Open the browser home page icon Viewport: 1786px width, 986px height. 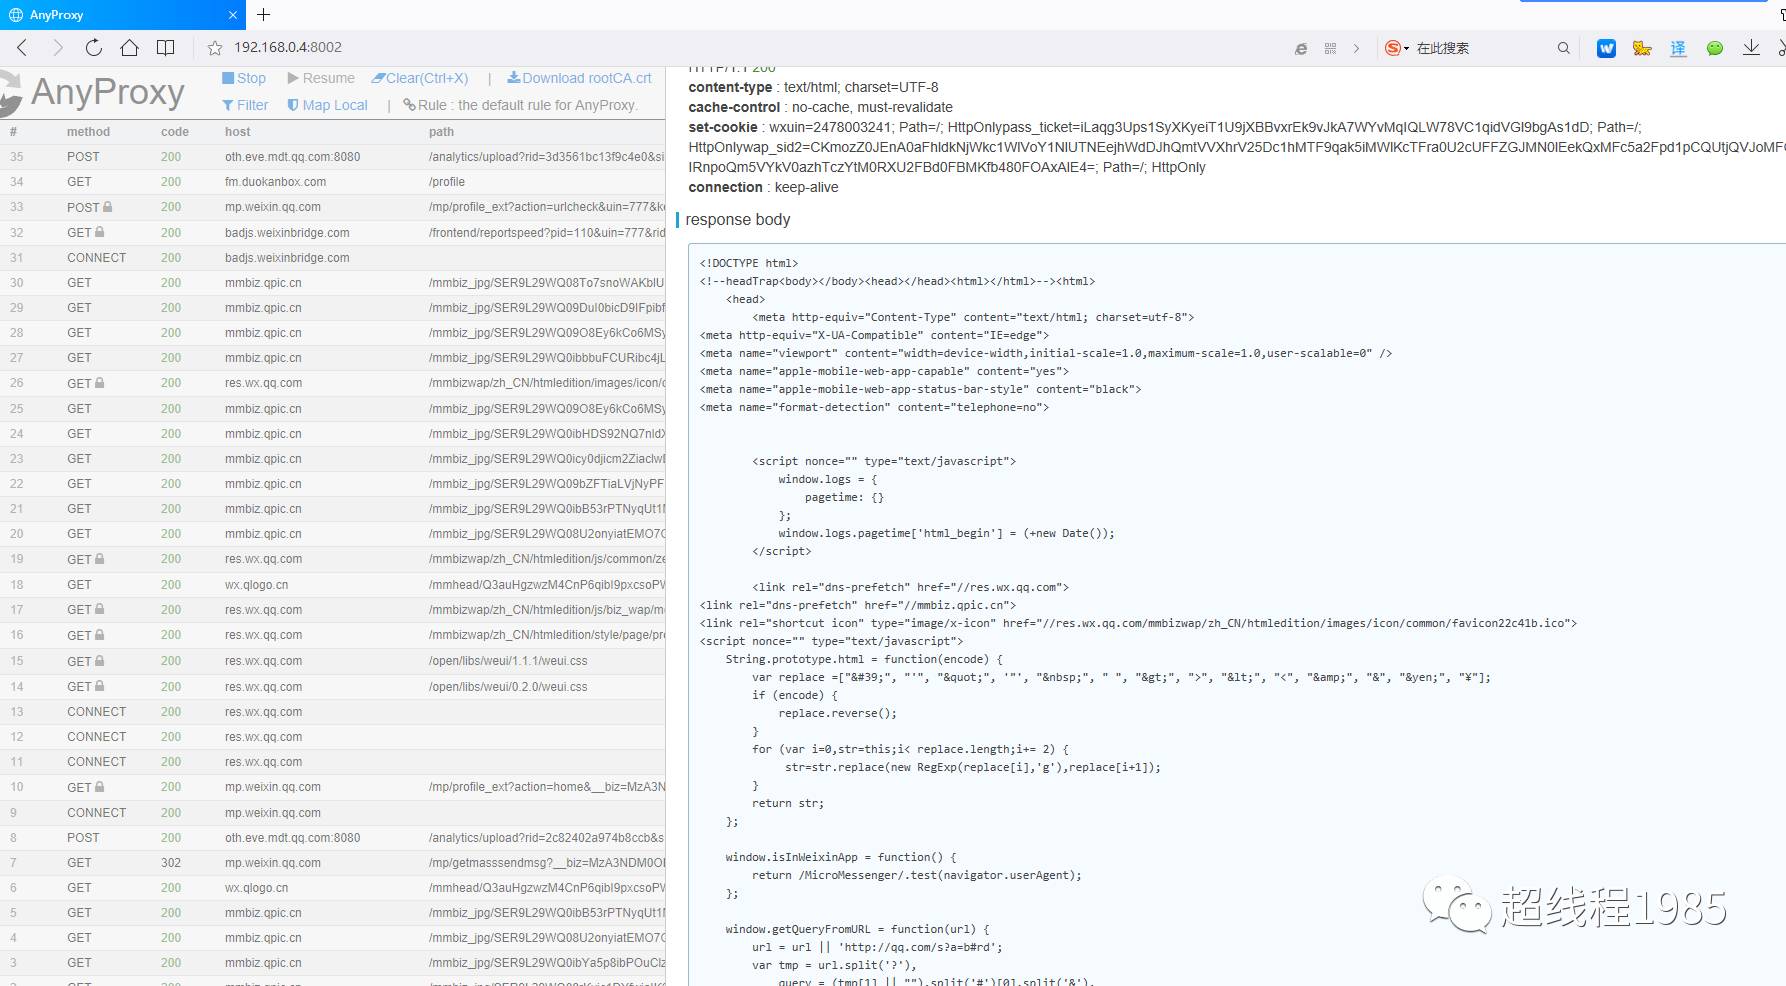click(129, 47)
